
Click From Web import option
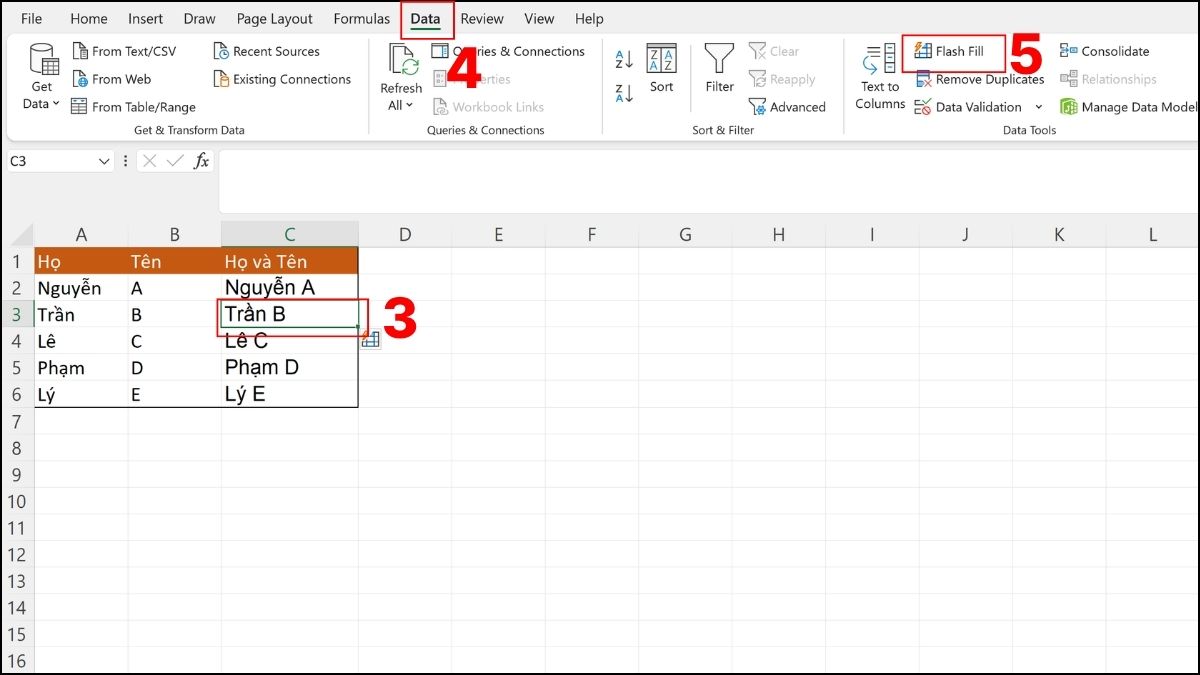click(112, 79)
